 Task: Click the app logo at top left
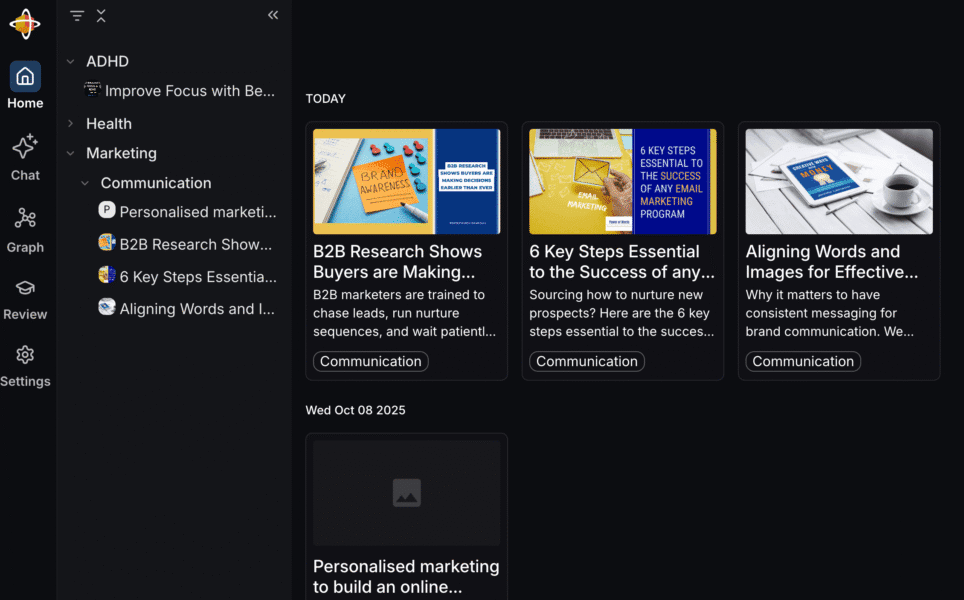coord(25,24)
